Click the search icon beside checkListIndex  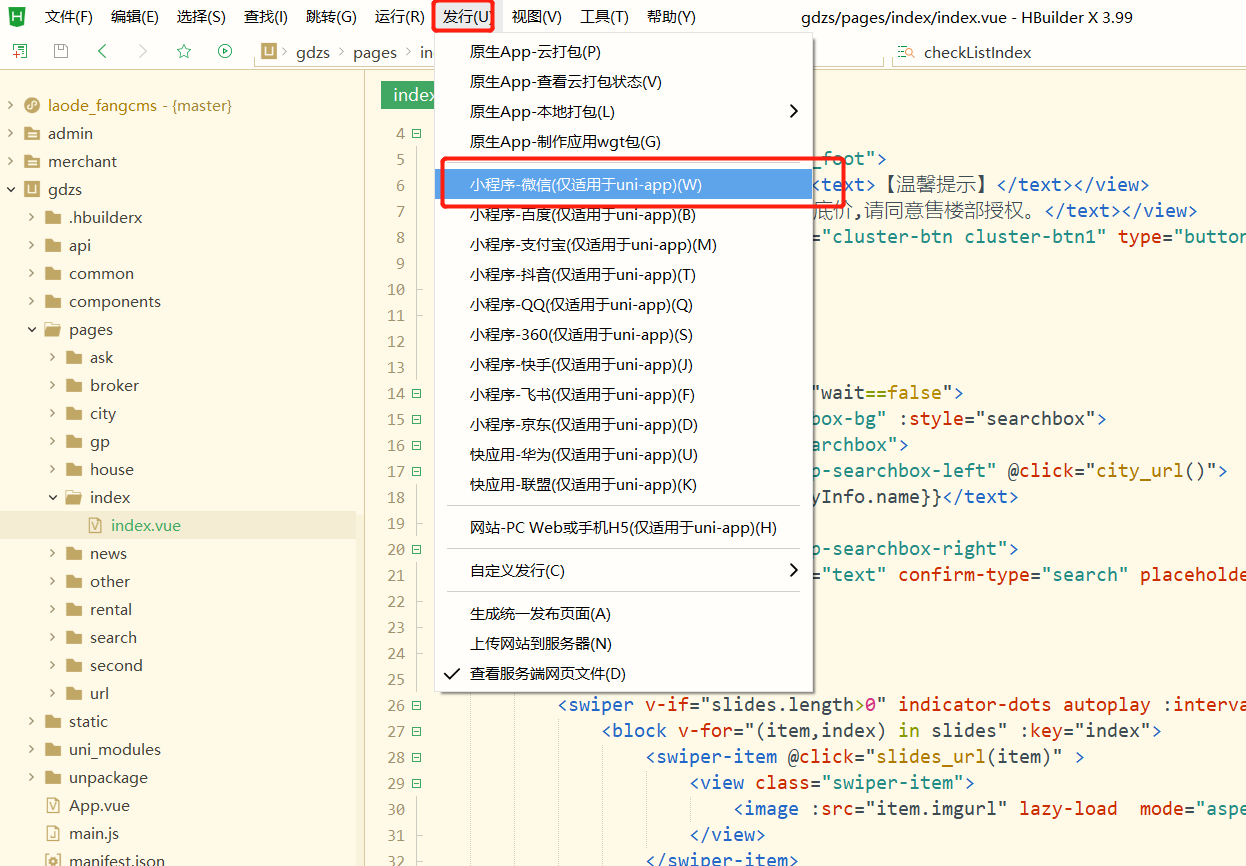tap(906, 52)
